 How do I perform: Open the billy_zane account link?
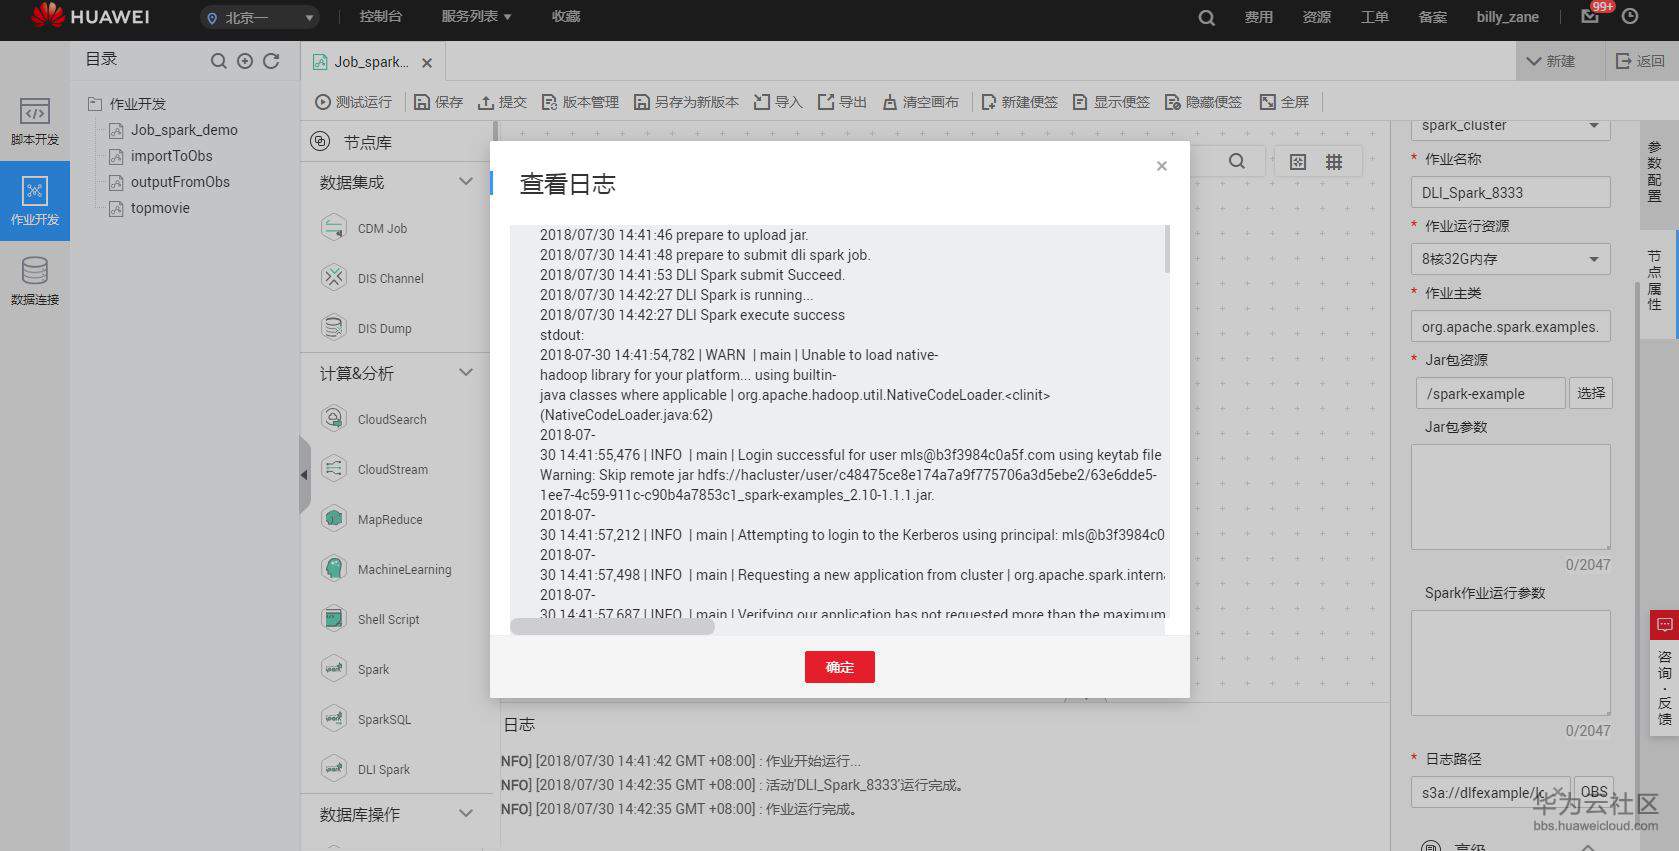1508,17
